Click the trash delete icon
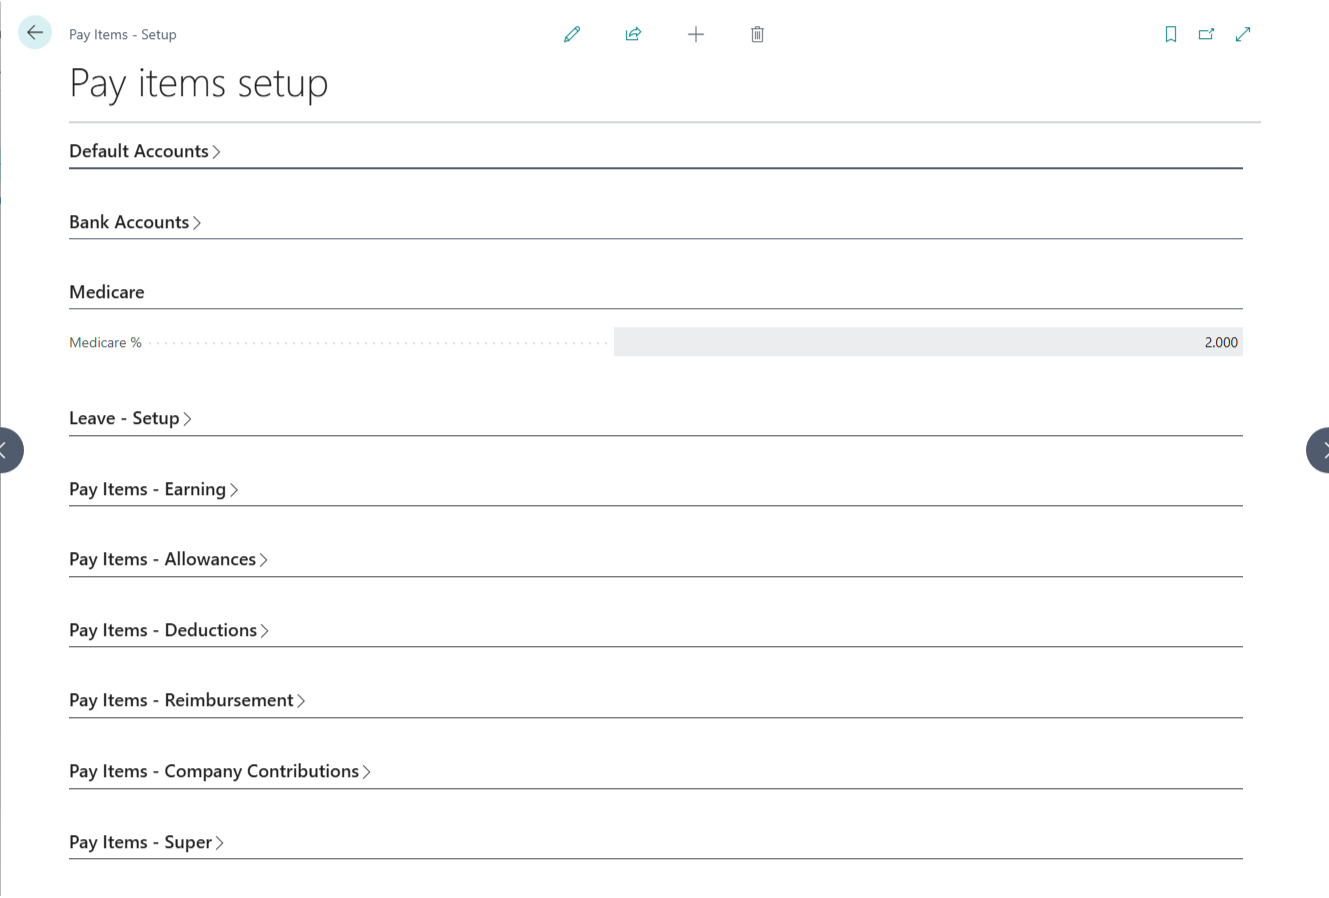Viewport: 1329px width, 898px height. point(757,34)
